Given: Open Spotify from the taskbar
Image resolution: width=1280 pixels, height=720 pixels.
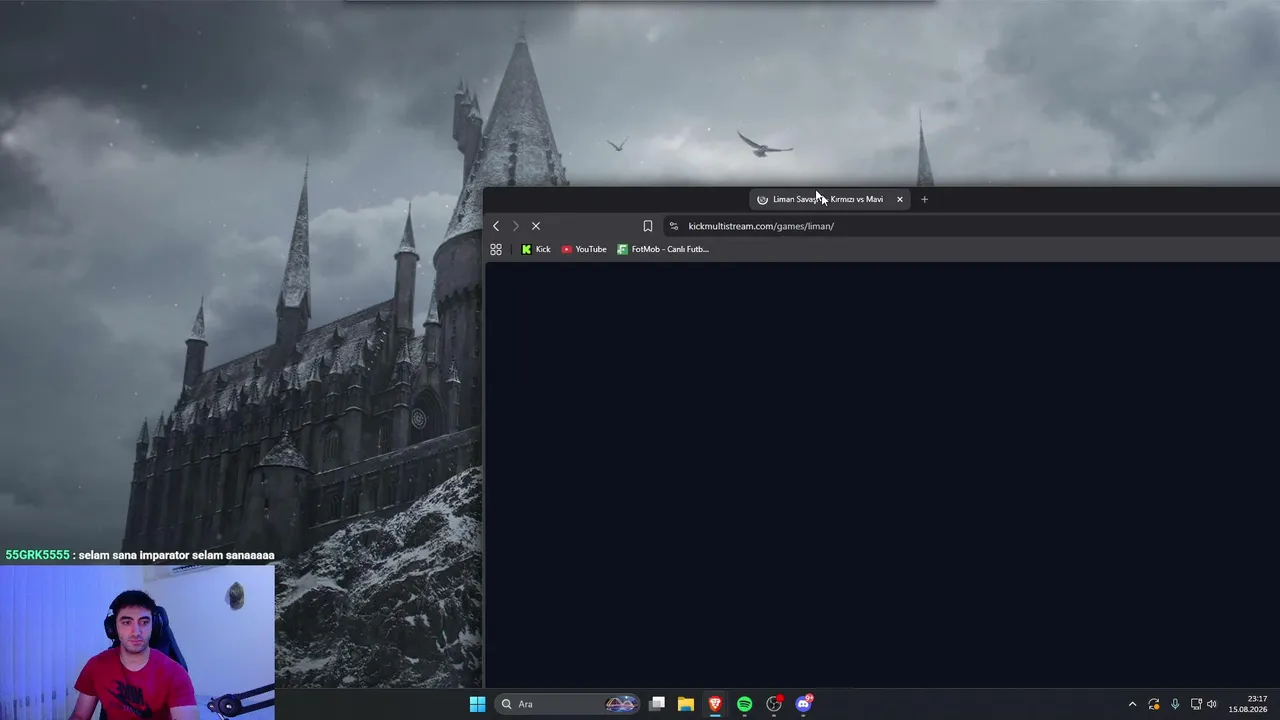Looking at the screenshot, I should [x=744, y=704].
